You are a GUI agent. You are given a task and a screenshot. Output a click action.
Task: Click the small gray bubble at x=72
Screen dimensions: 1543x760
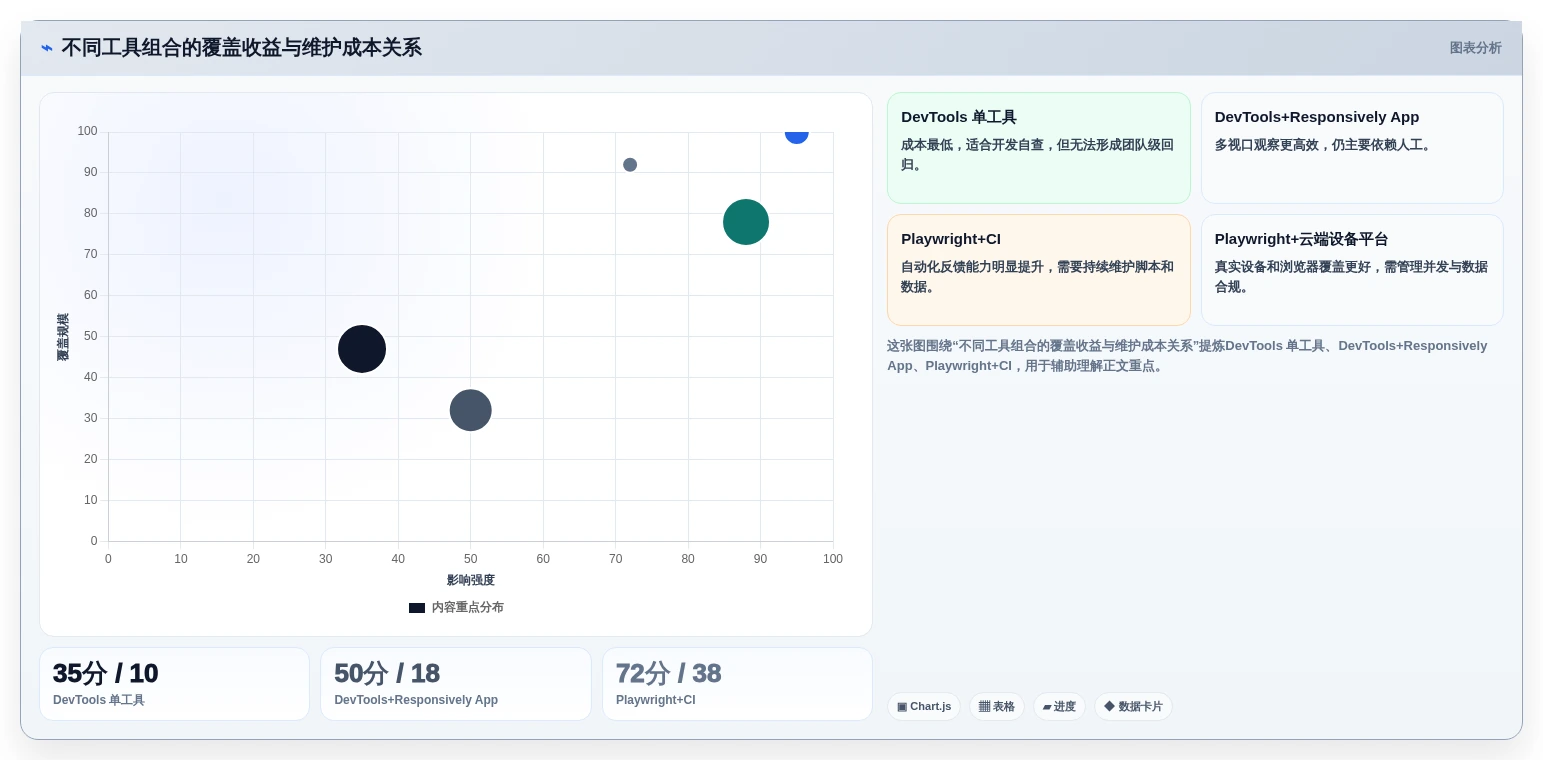tap(630, 165)
